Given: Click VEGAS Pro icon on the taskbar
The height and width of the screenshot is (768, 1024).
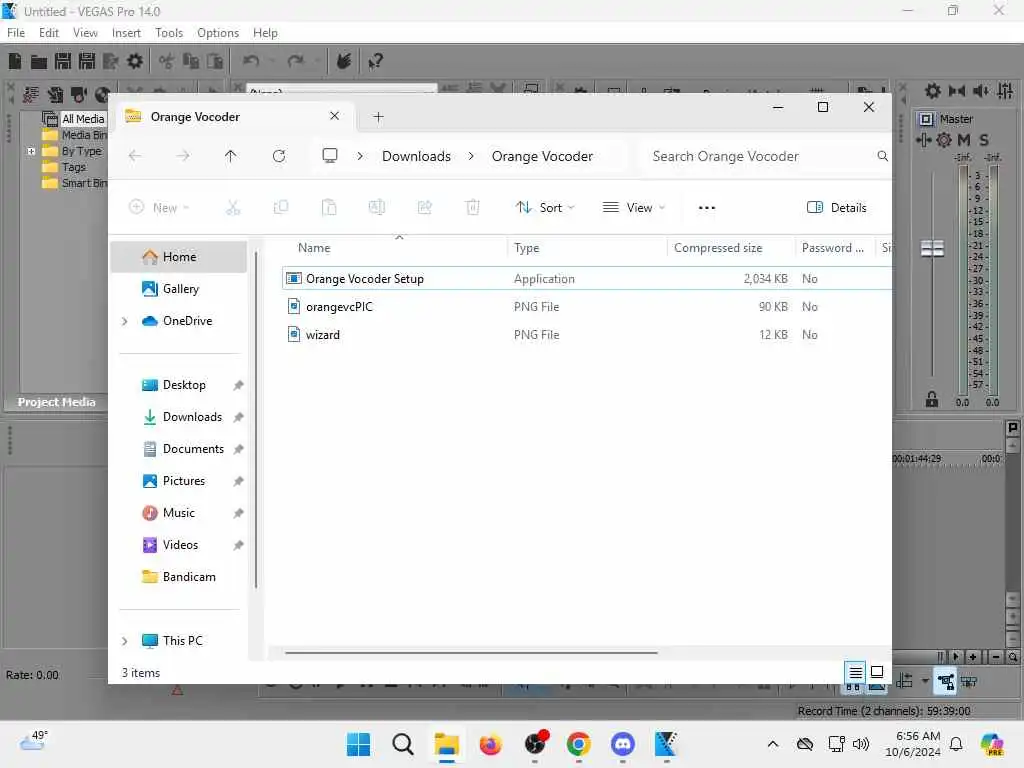Looking at the screenshot, I should point(666,744).
